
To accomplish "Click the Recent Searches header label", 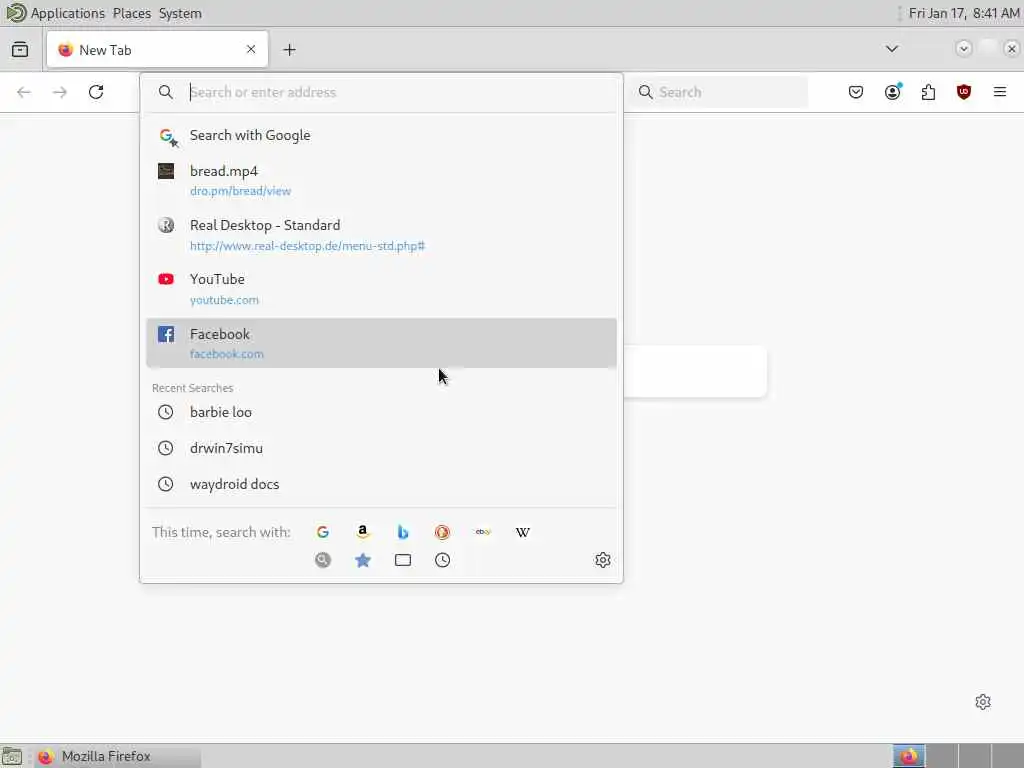I will click(193, 388).
